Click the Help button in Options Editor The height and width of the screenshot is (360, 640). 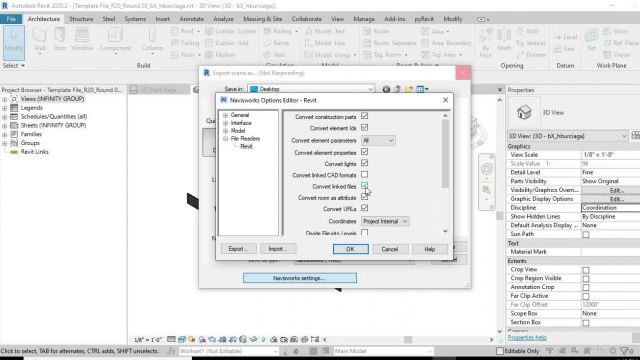click(x=429, y=249)
